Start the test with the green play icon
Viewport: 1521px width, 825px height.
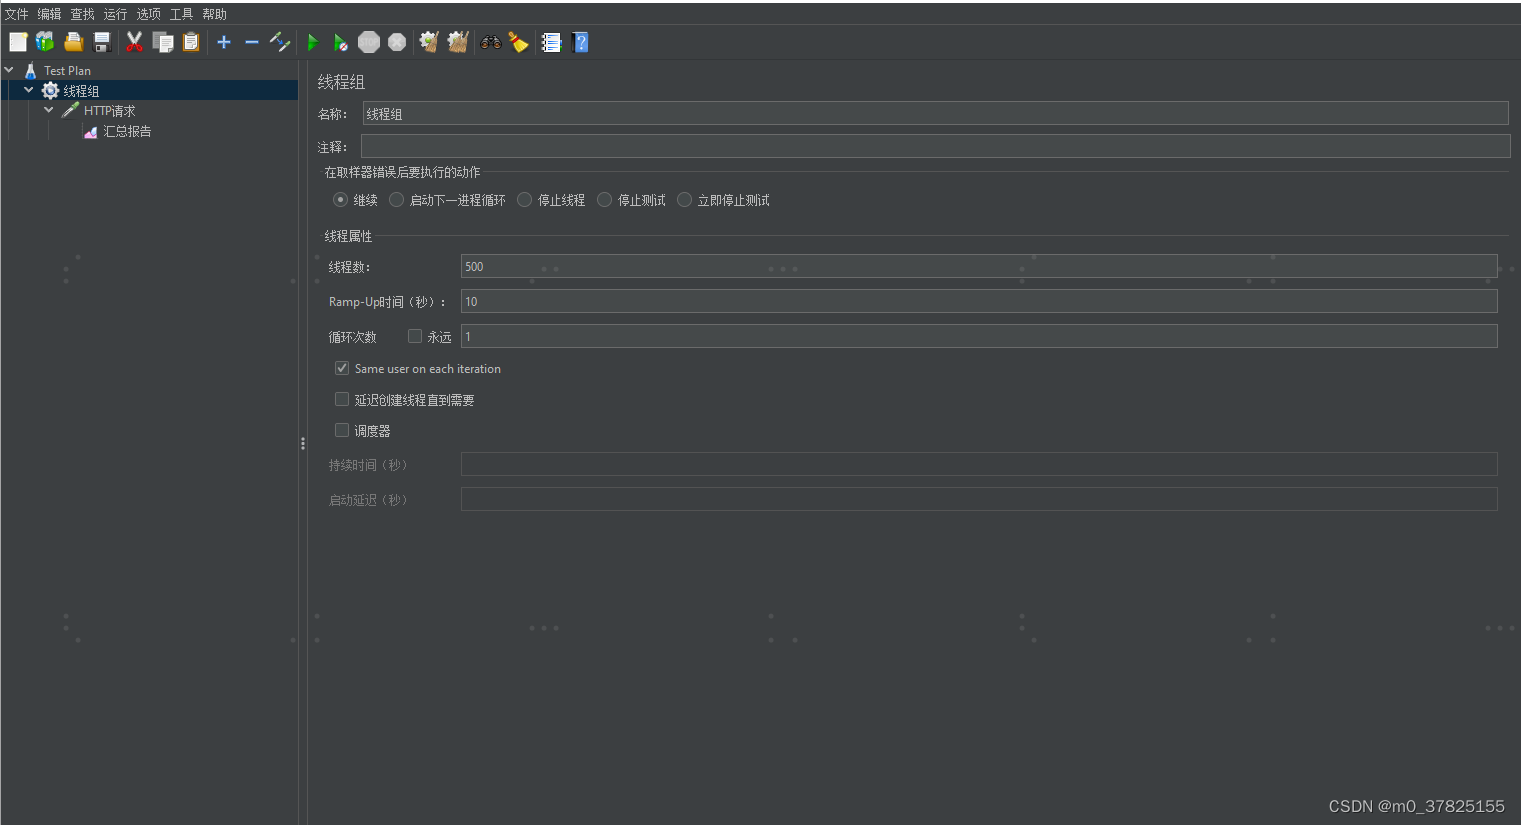point(312,42)
